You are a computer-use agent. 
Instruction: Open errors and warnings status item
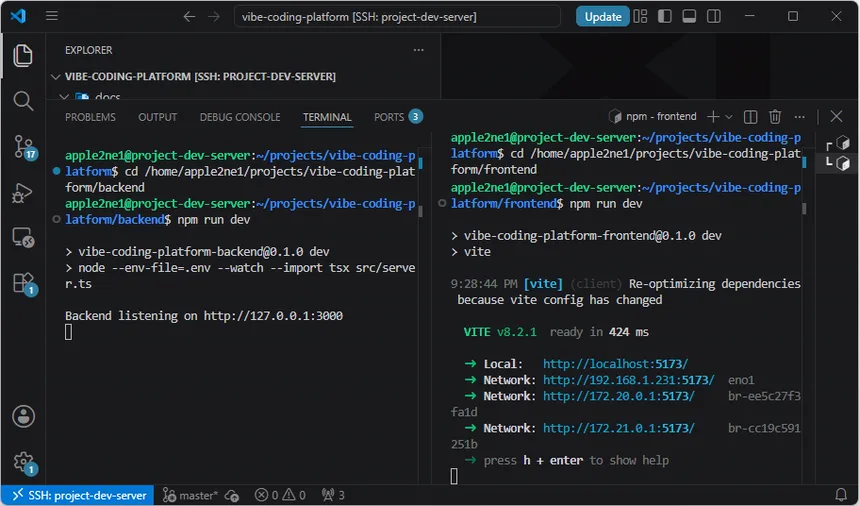tap(280, 496)
